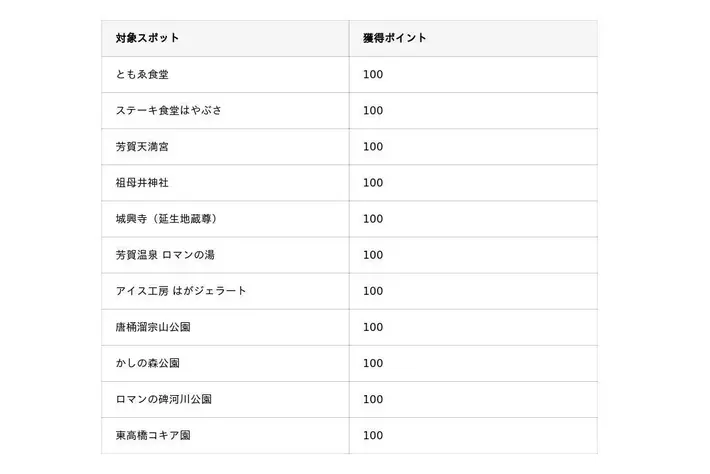
Task: Click the 芳賀天満宮 spot name
Action: click(x=142, y=147)
